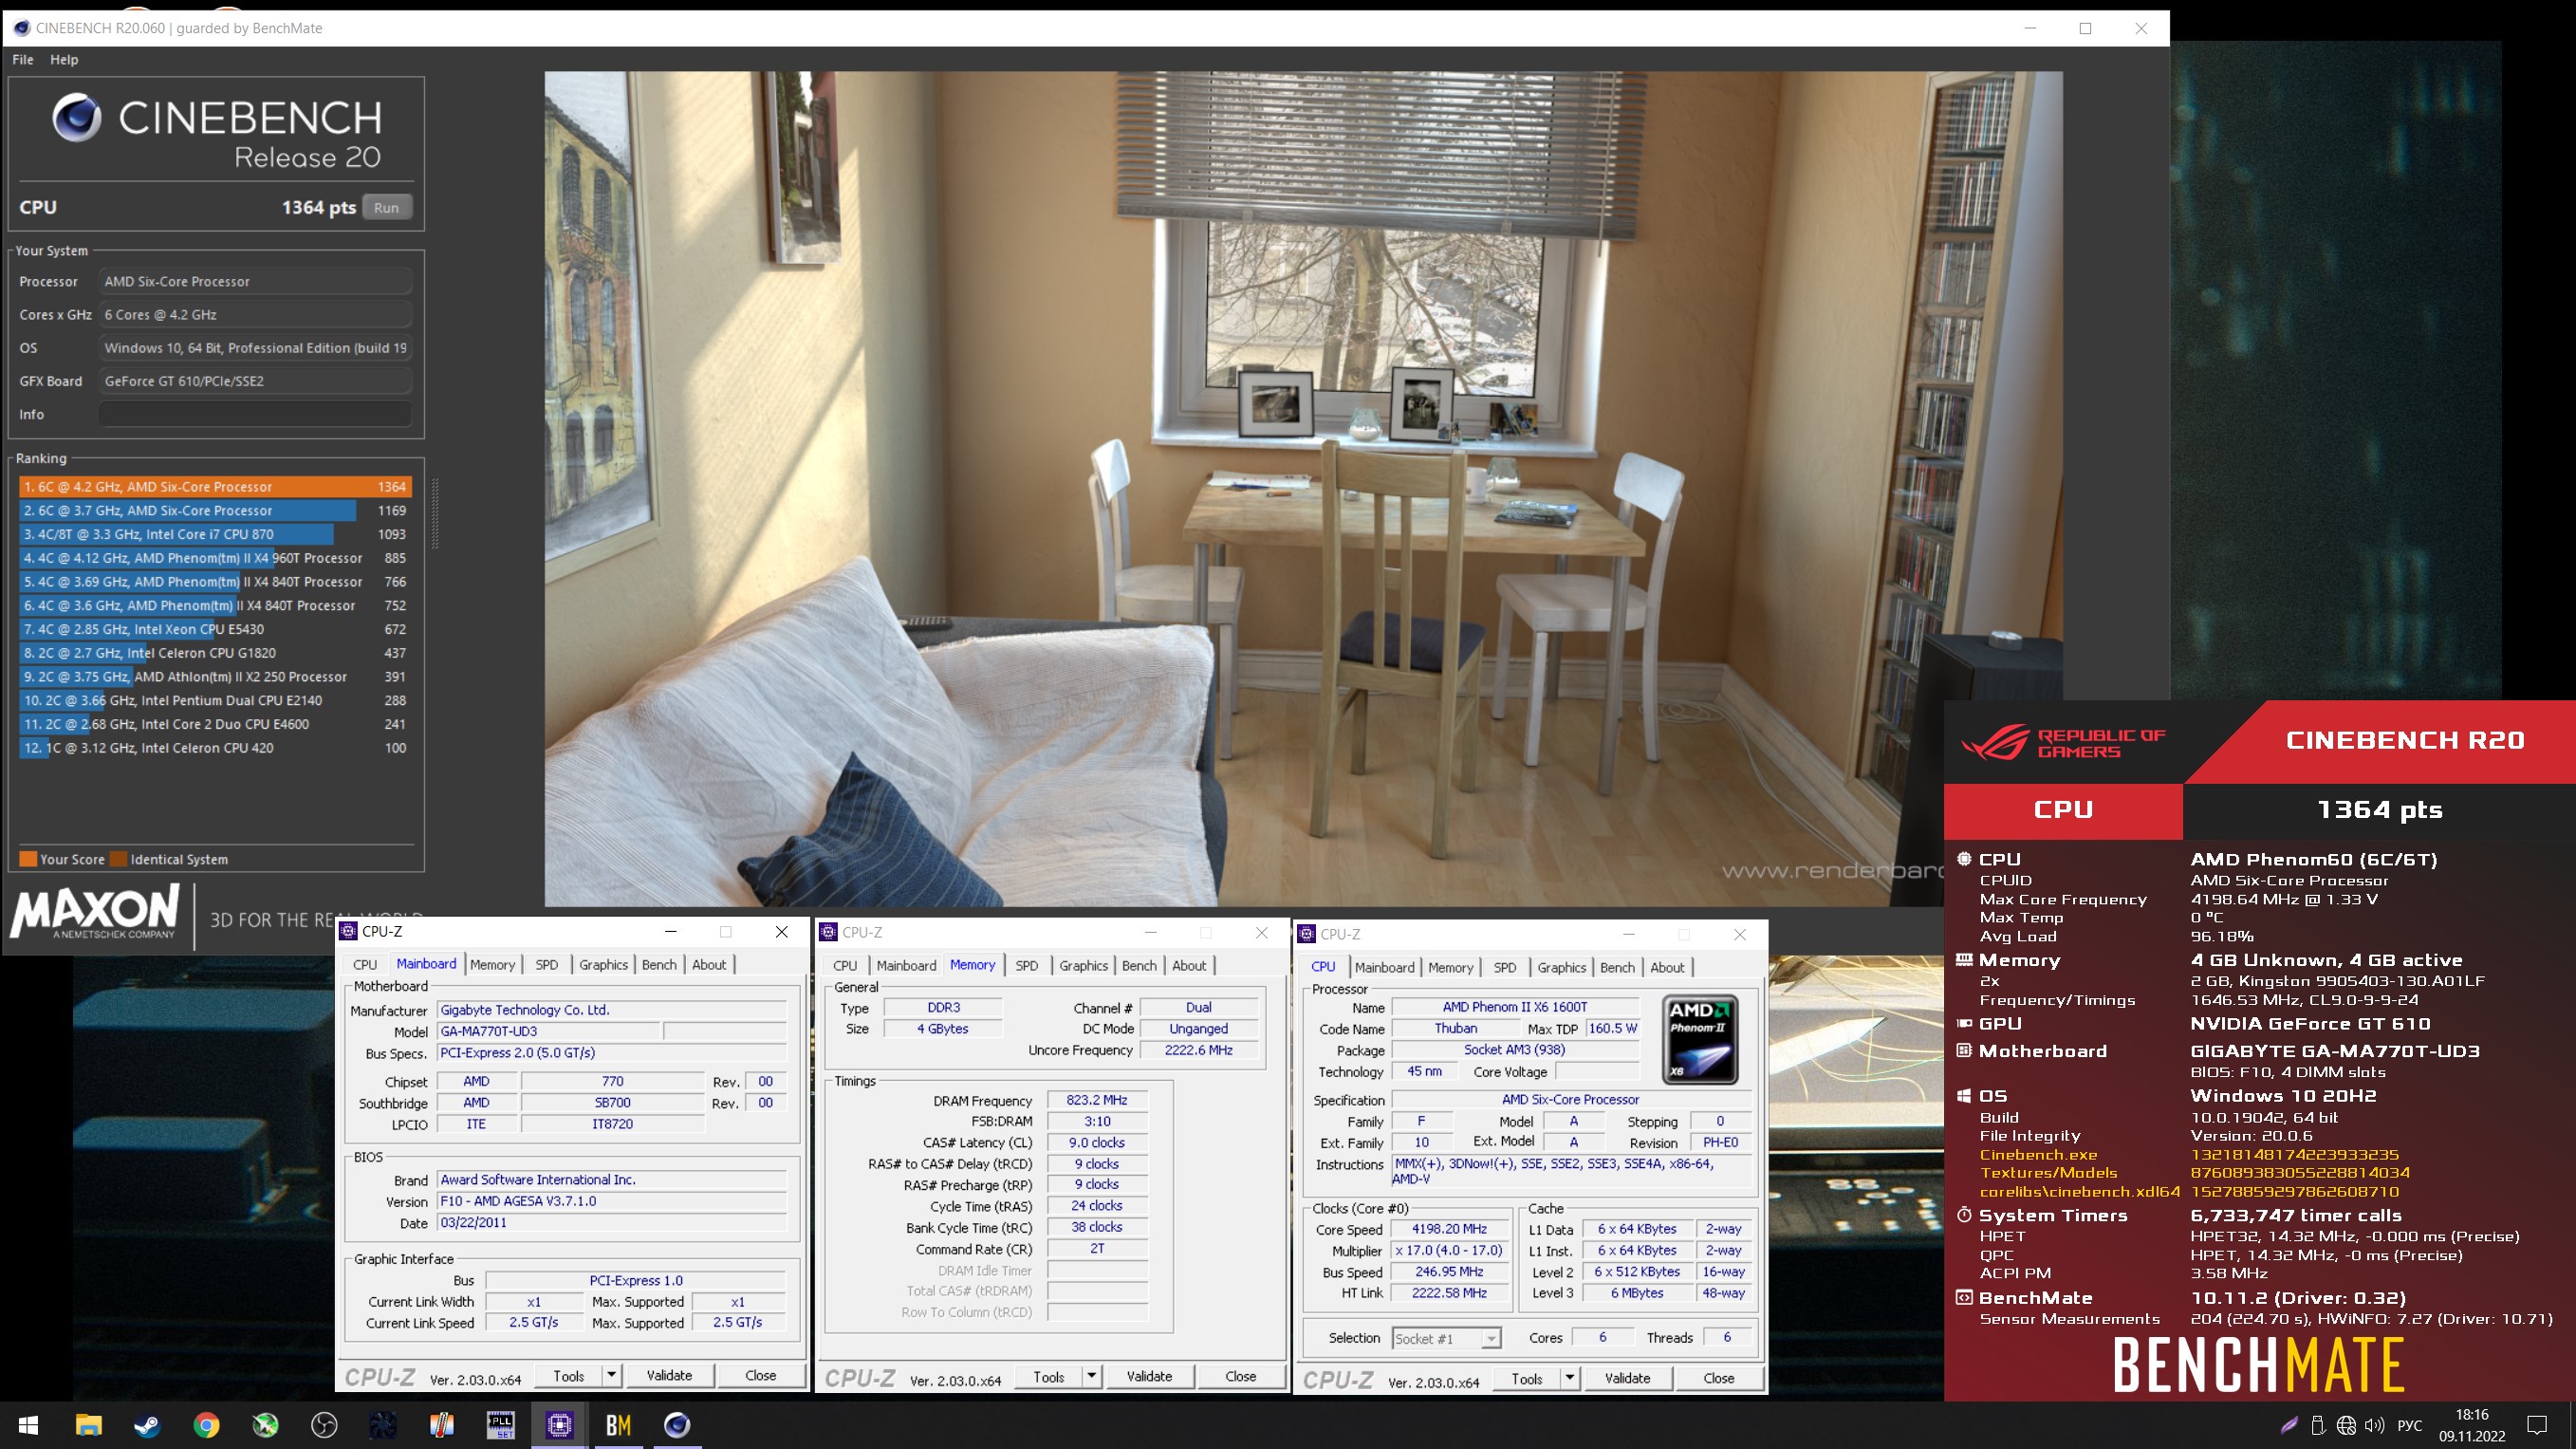
Task: Select ranking entry Intel Celeron CPU 420
Action: click(x=215, y=748)
